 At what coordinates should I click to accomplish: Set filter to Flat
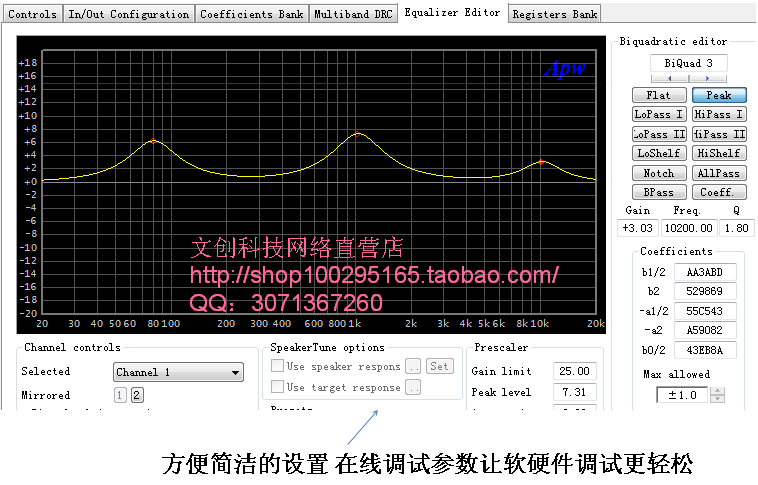(x=659, y=96)
